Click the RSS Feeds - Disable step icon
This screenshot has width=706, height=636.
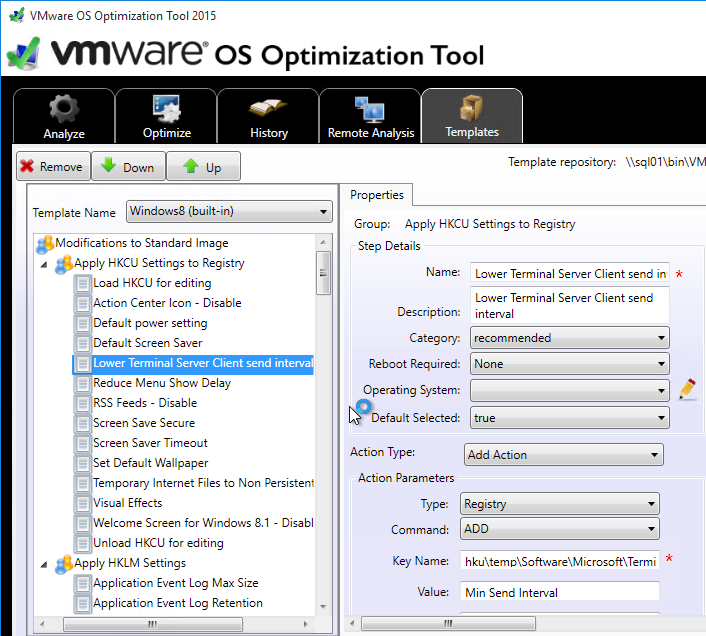pyautogui.click(x=82, y=404)
